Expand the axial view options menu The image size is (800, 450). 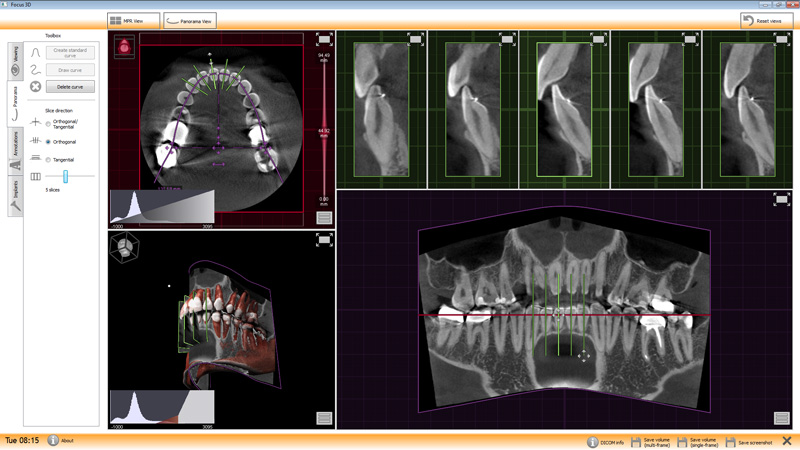click(x=324, y=217)
